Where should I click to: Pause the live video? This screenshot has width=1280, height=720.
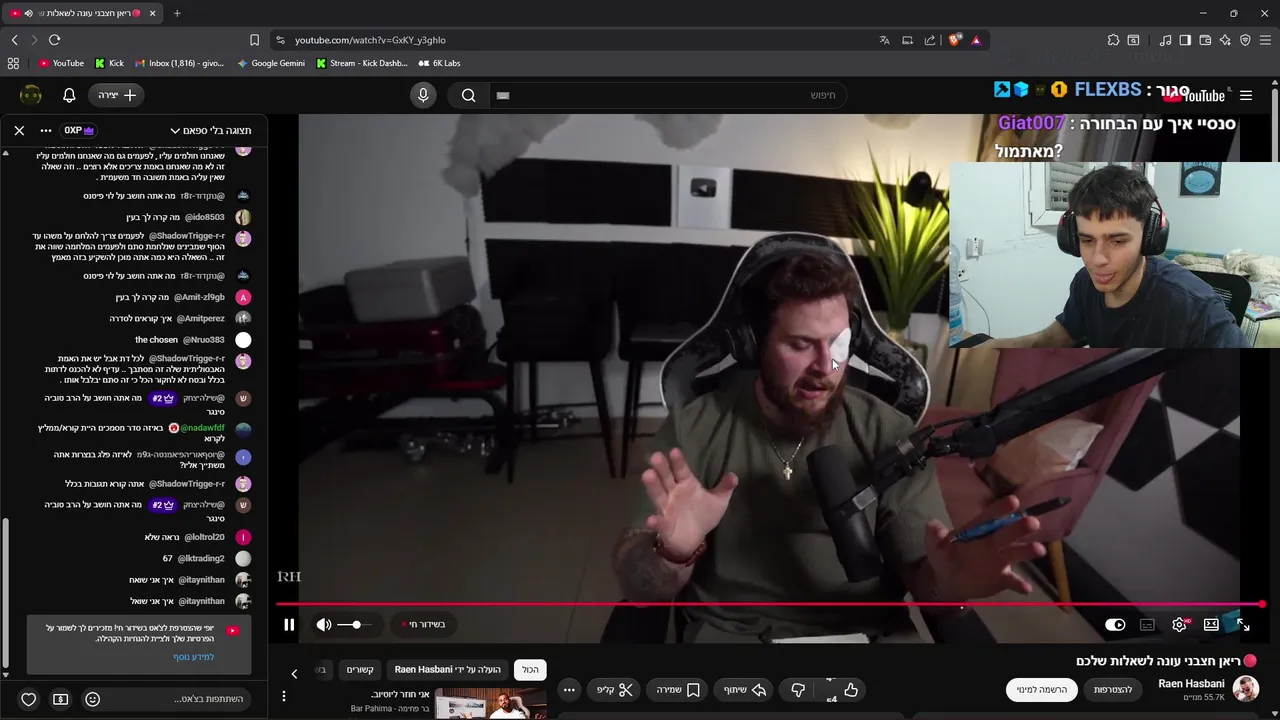[289, 625]
